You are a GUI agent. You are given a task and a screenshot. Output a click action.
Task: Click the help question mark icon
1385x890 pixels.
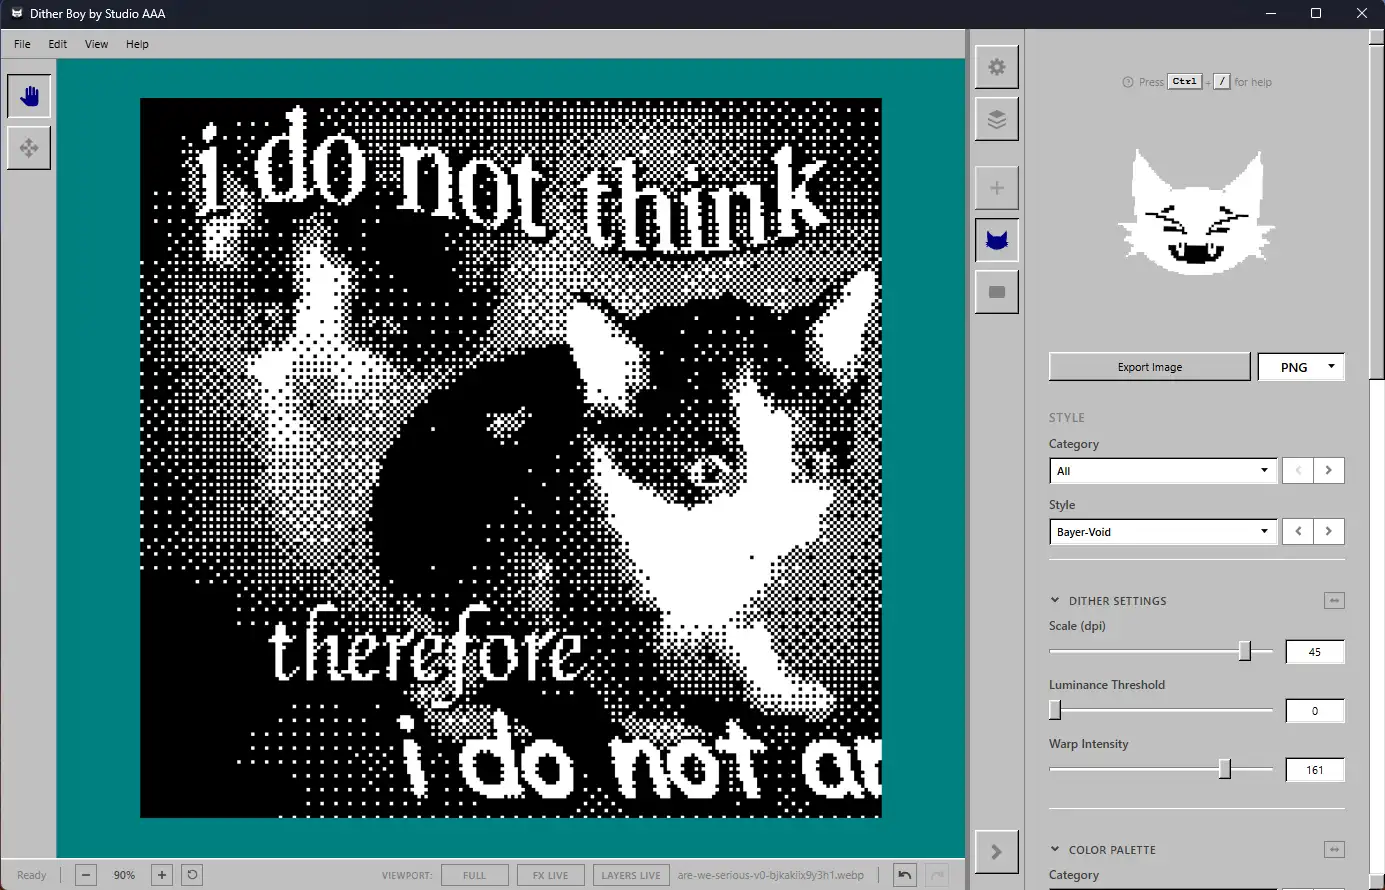1128,82
